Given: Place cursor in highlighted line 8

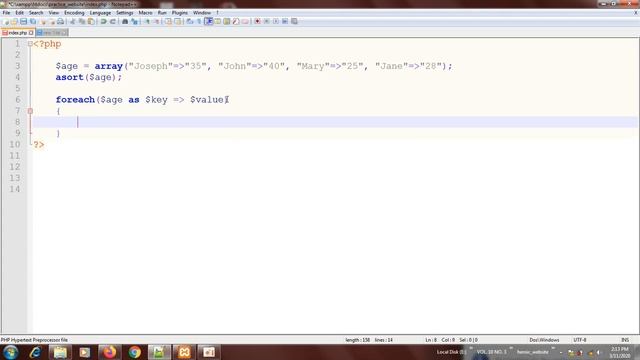Looking at the screenshot, I should 335,122.
